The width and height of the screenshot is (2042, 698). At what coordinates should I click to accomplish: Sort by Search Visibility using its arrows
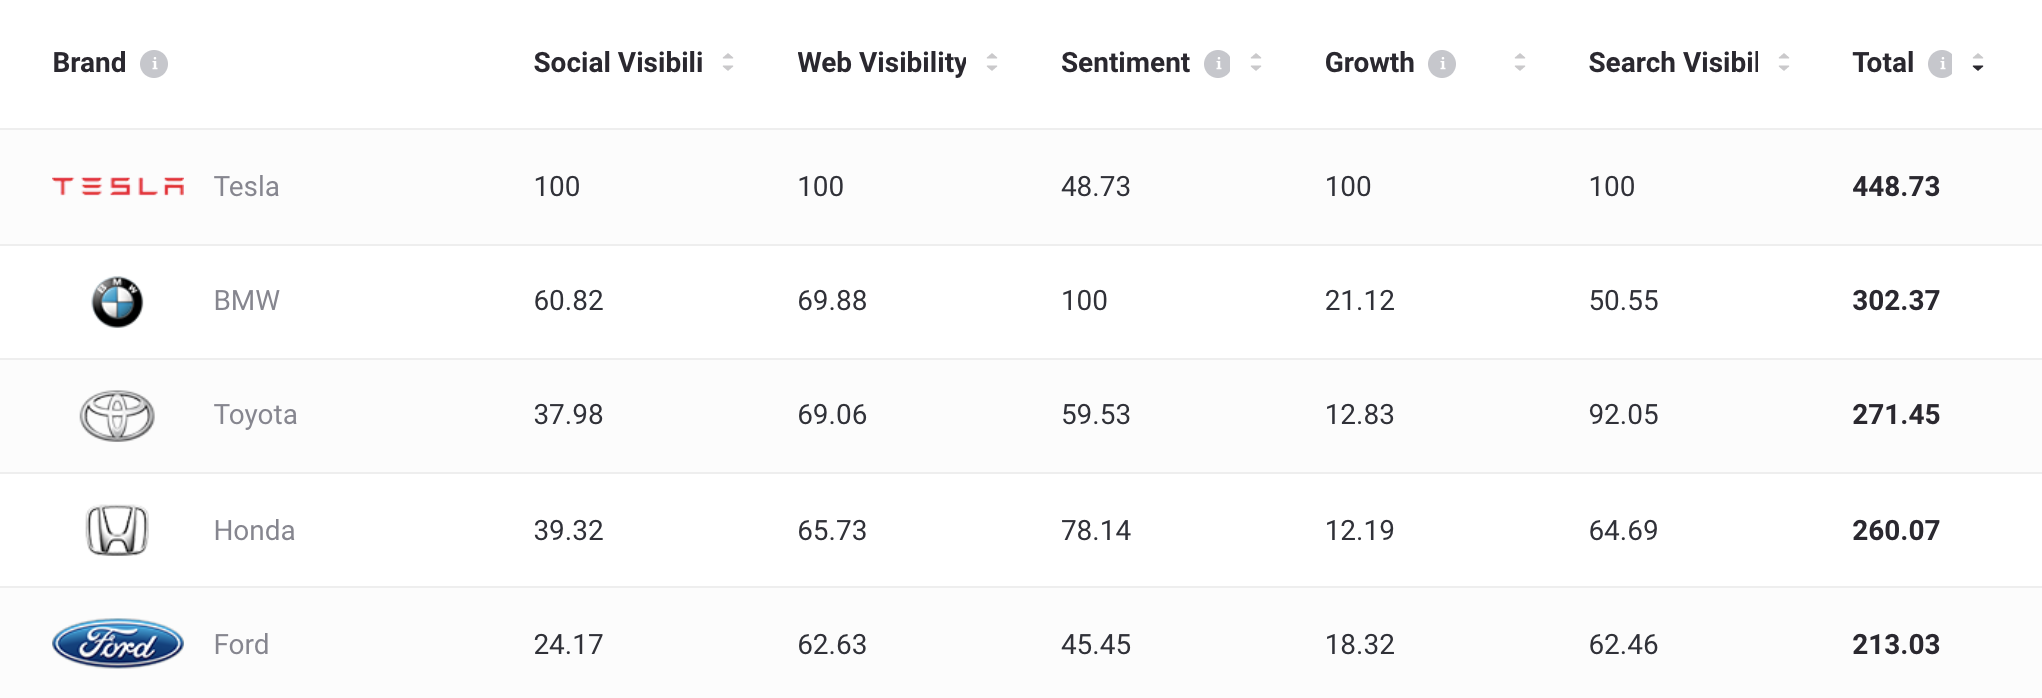pos(1784,63)
